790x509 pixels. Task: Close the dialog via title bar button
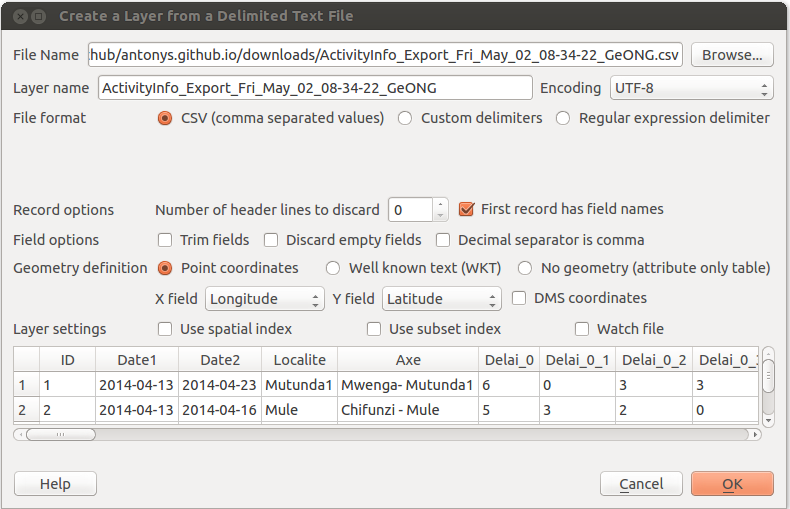[17, 16]
